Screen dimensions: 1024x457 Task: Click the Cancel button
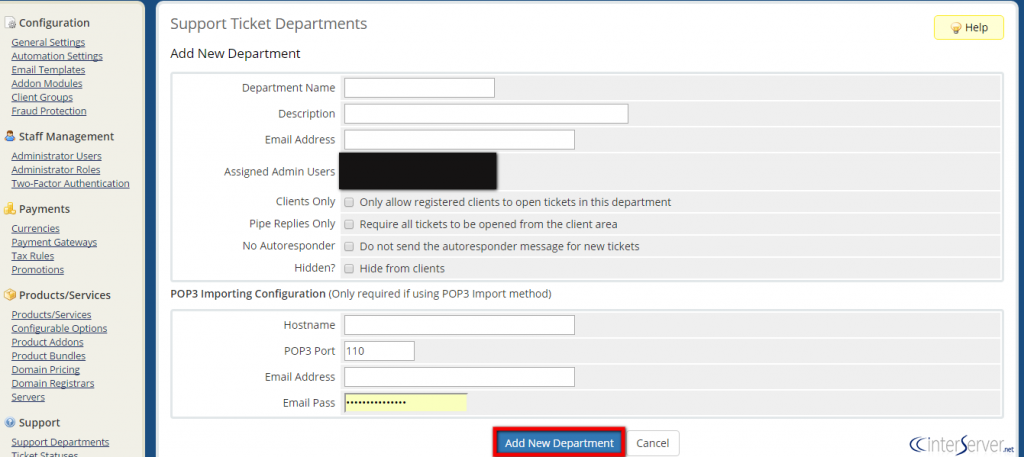tap(652, 443)
